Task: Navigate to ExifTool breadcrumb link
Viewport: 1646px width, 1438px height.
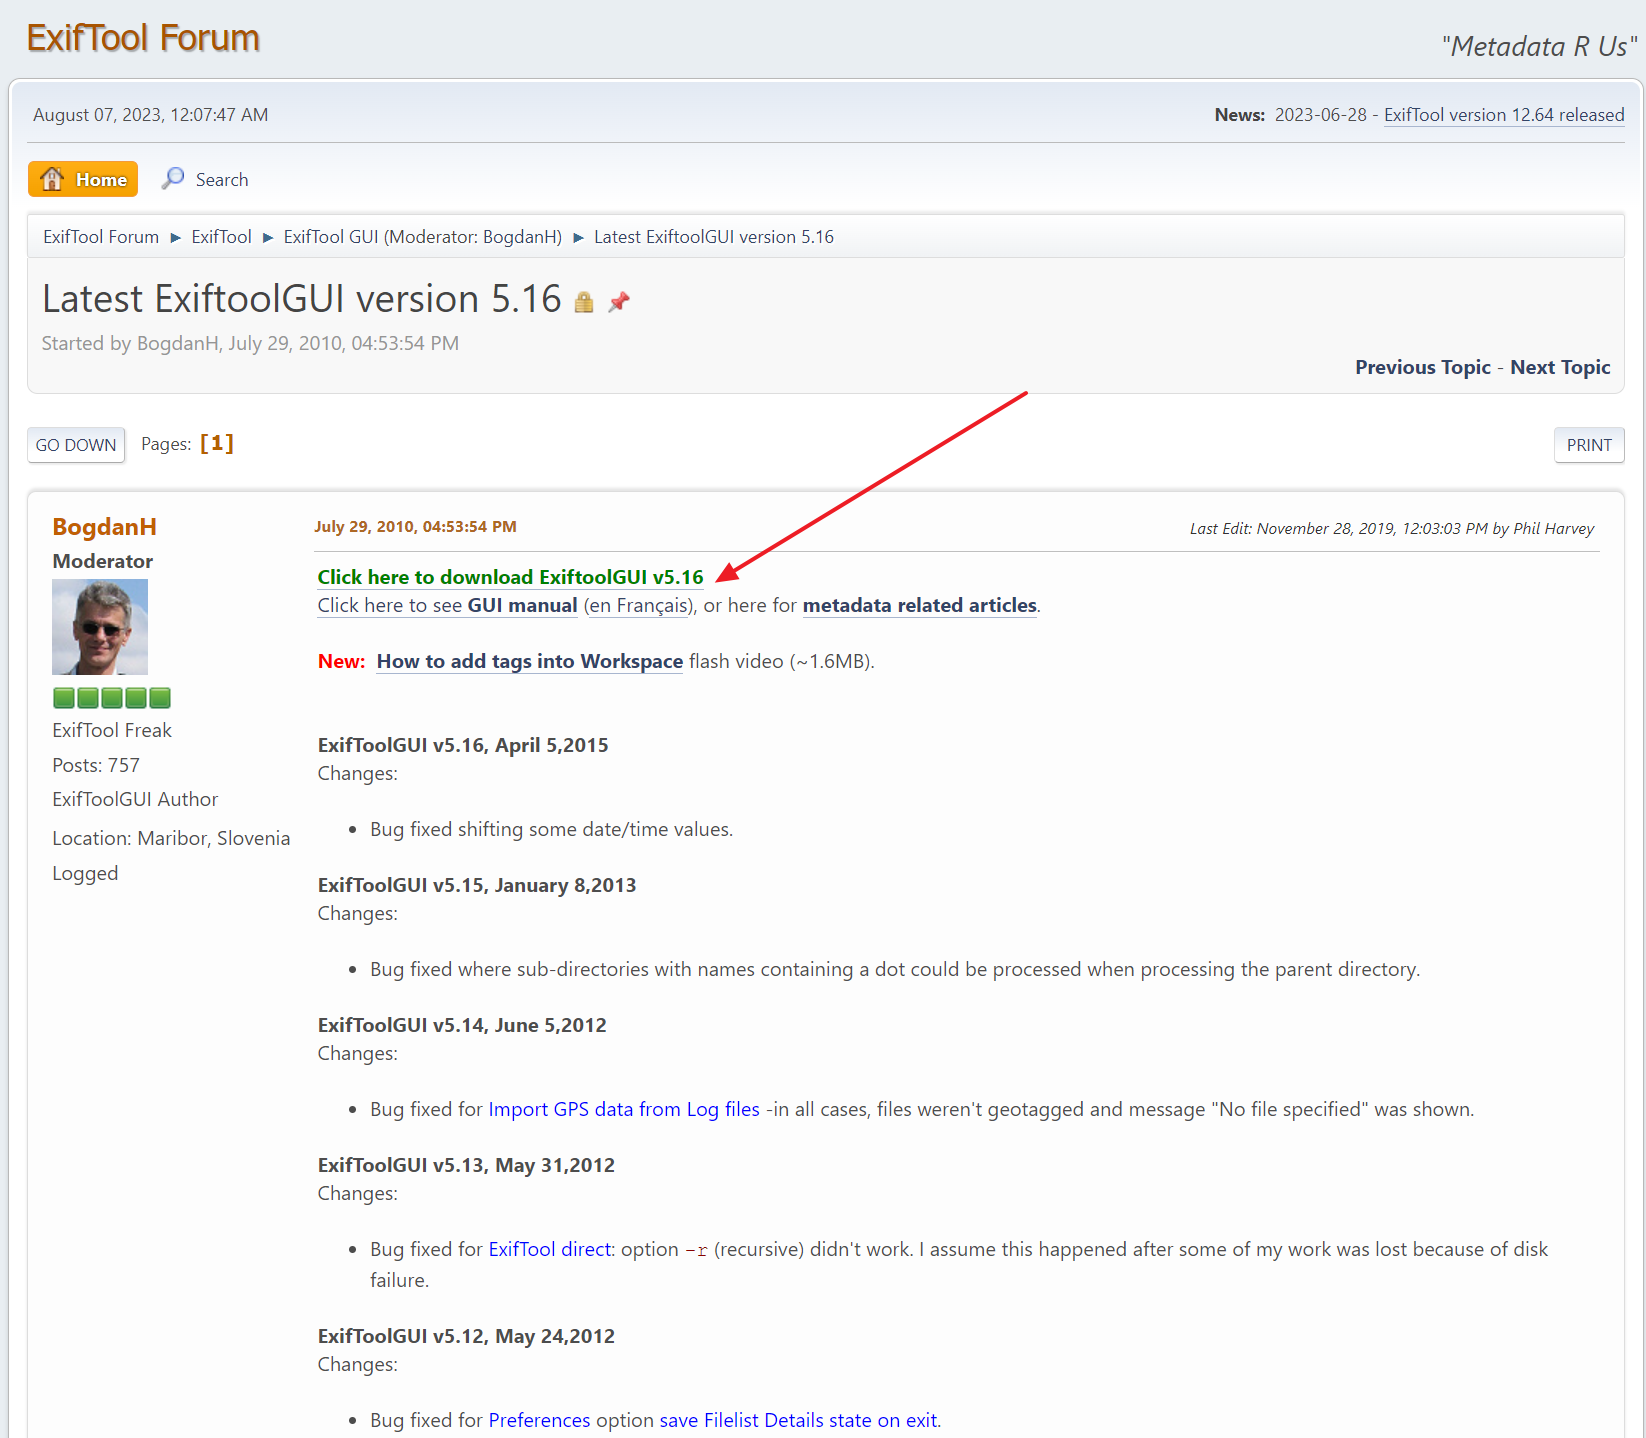Action: pos(221,237)
